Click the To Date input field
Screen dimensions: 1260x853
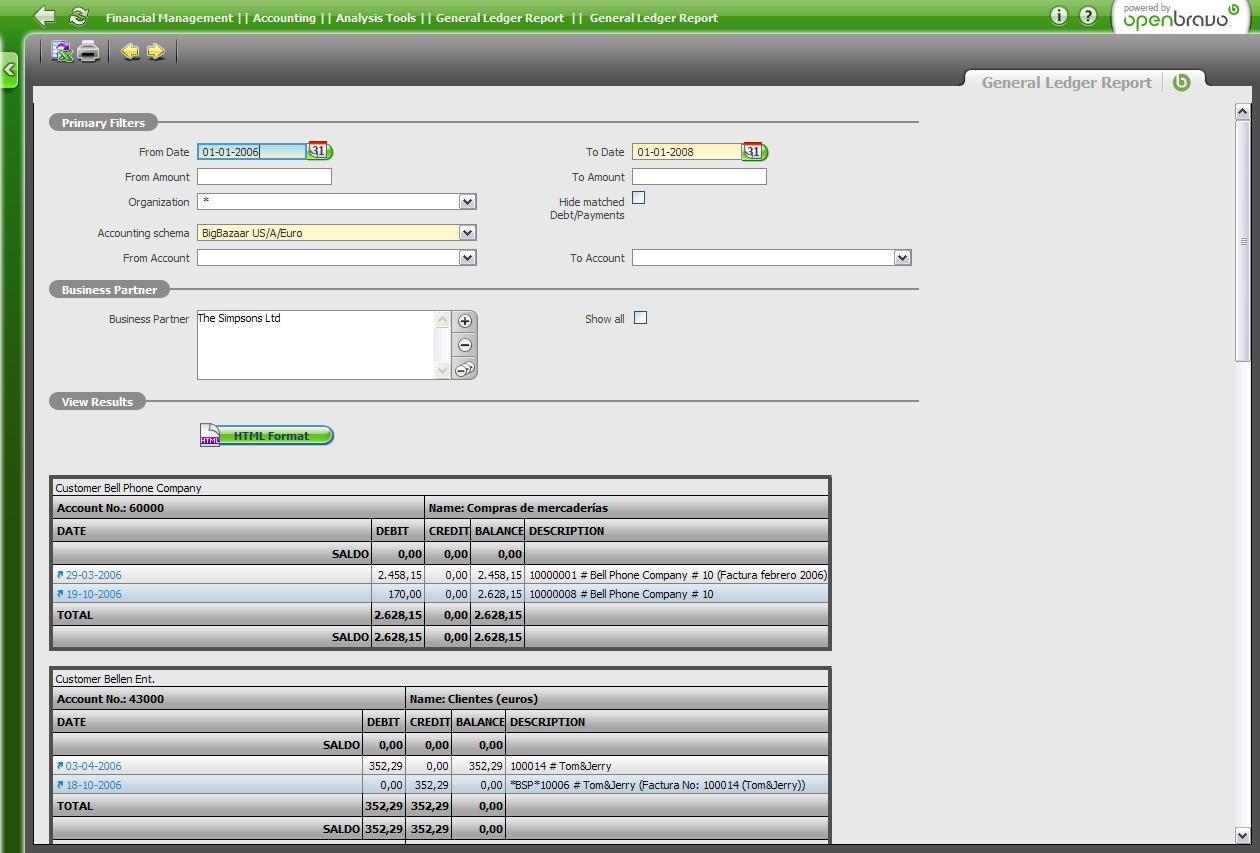[x=687, y=152]
